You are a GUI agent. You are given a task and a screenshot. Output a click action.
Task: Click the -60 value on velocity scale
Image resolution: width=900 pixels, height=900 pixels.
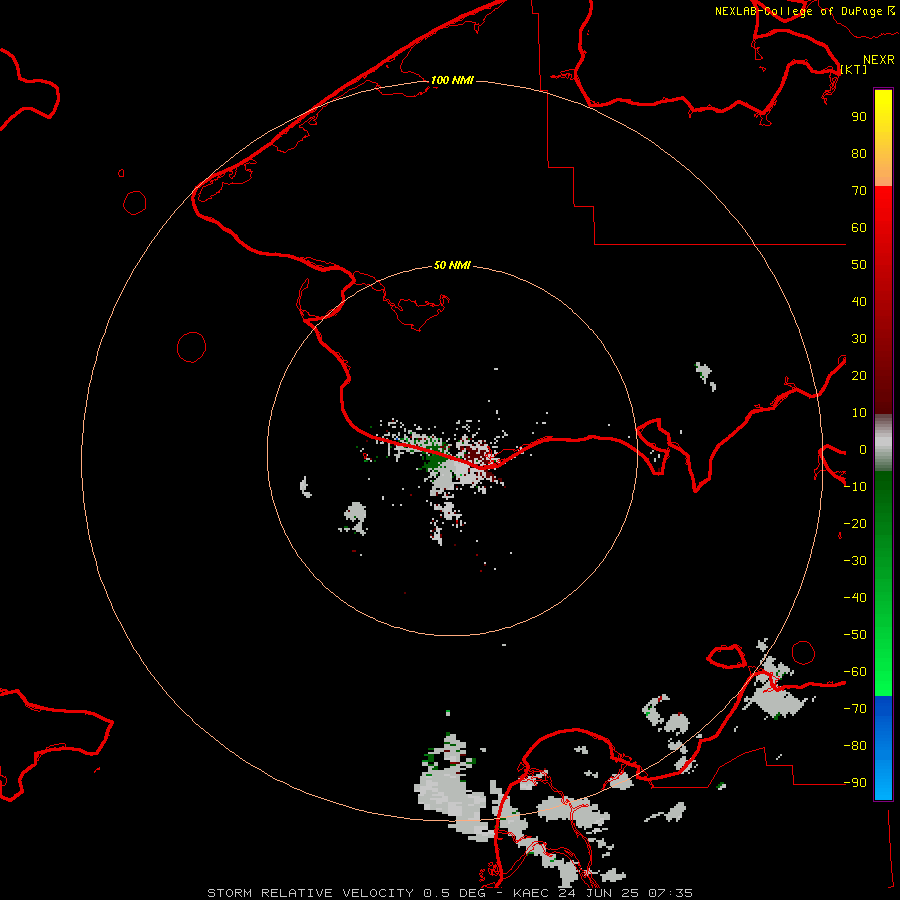855,672
